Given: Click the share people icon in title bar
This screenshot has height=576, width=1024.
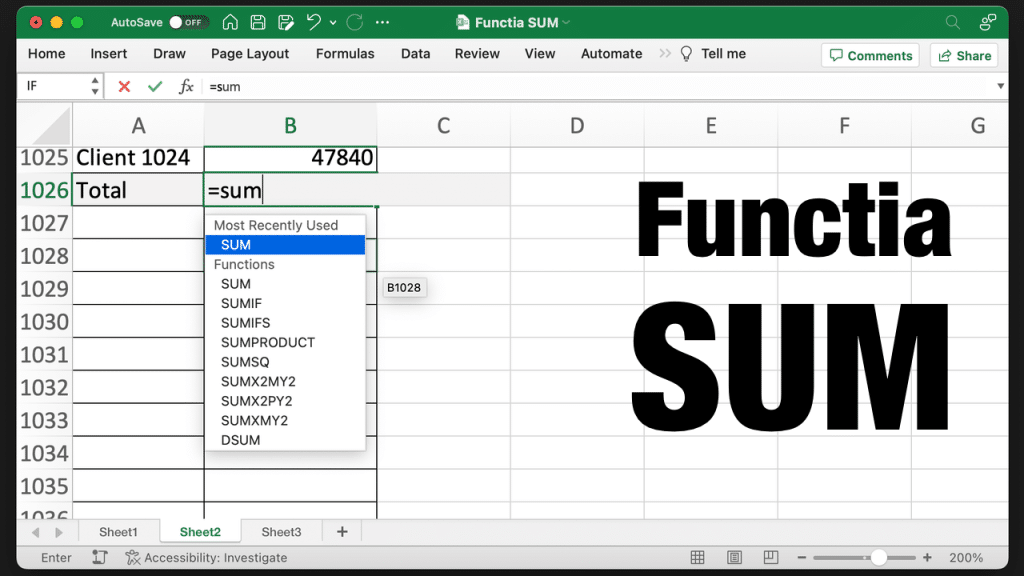Looking at the screenshot, I should (987, 22).
